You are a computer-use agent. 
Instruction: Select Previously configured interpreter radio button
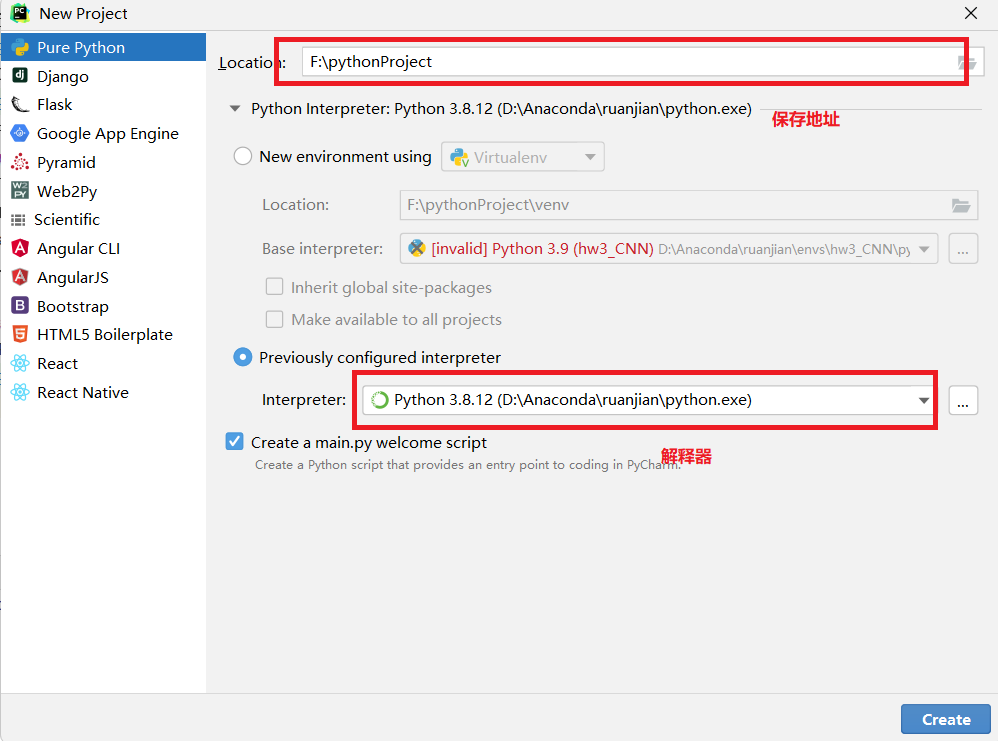pyautogui.click(x=243, y=357)
